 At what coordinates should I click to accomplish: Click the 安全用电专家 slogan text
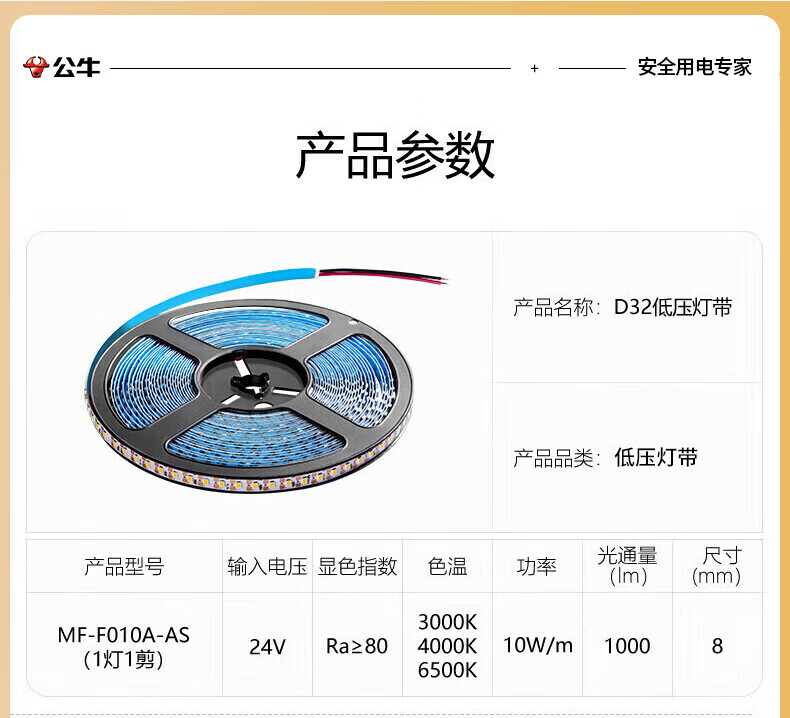tap(694, 67)
